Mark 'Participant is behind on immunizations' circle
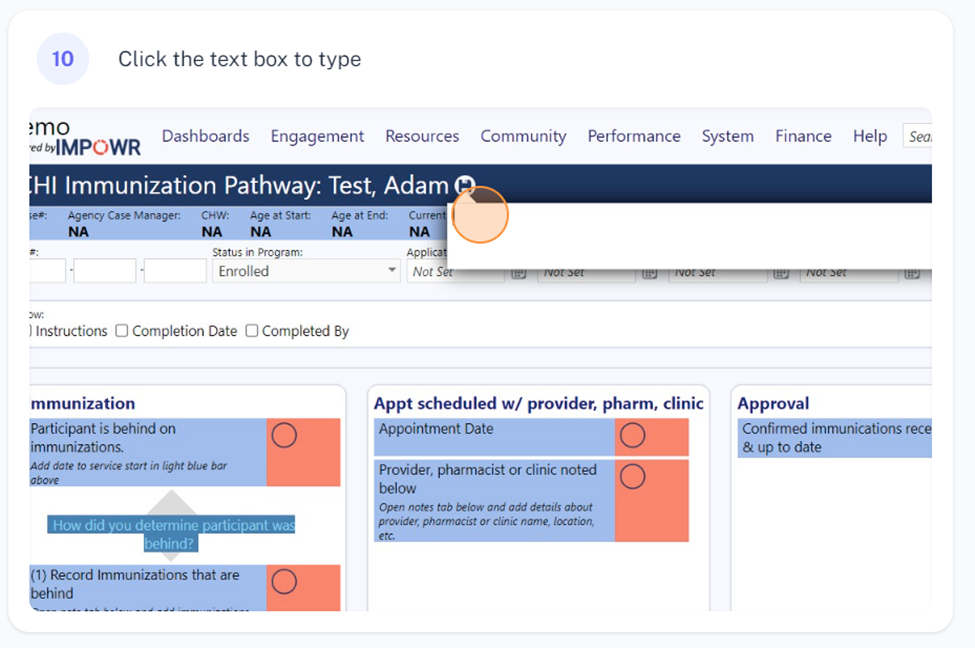The width and height of the screenshot is (975, 648). [x=284, y=435]
